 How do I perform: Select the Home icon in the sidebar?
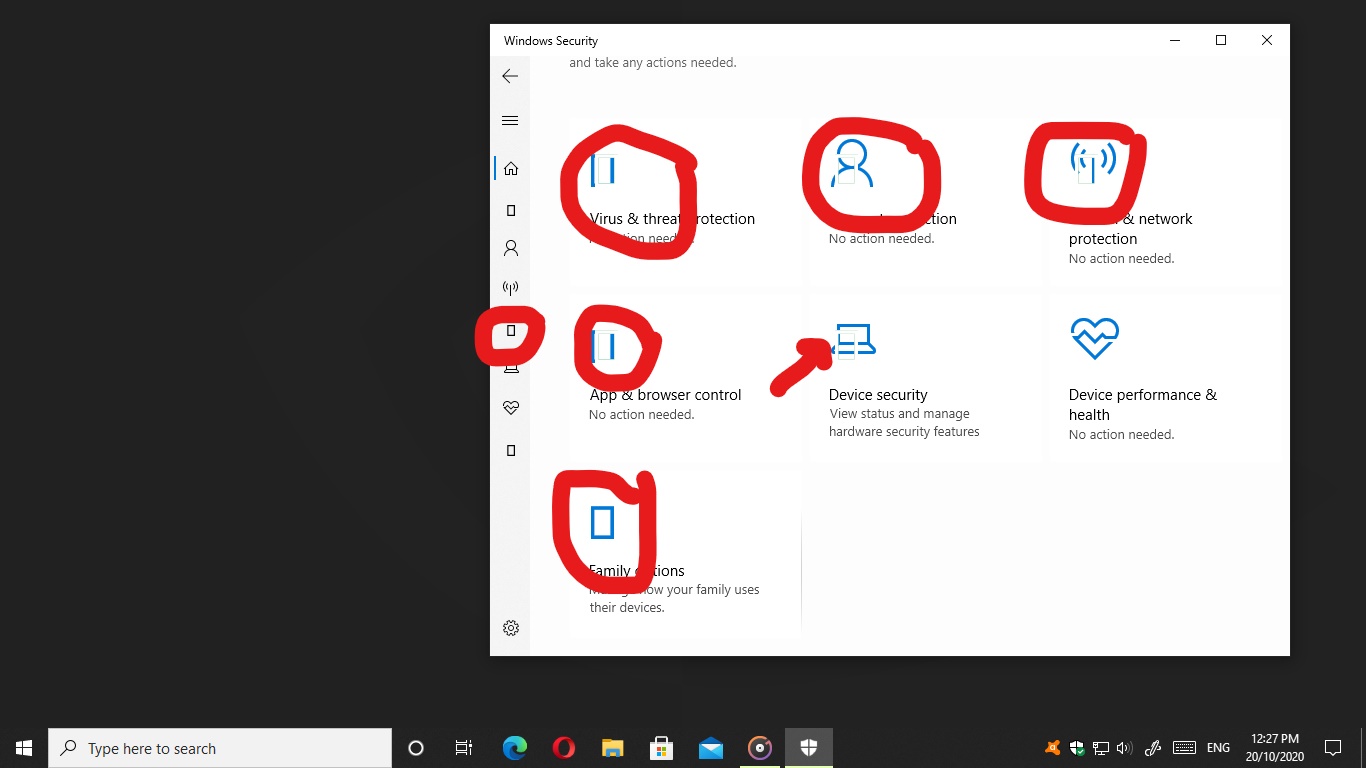pyautogui.click(x=511, y=168)
